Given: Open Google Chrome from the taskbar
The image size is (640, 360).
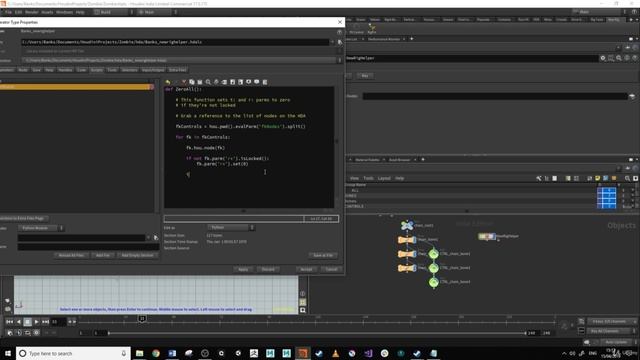Looking at the screenshot, I should (x=156, y=353).
